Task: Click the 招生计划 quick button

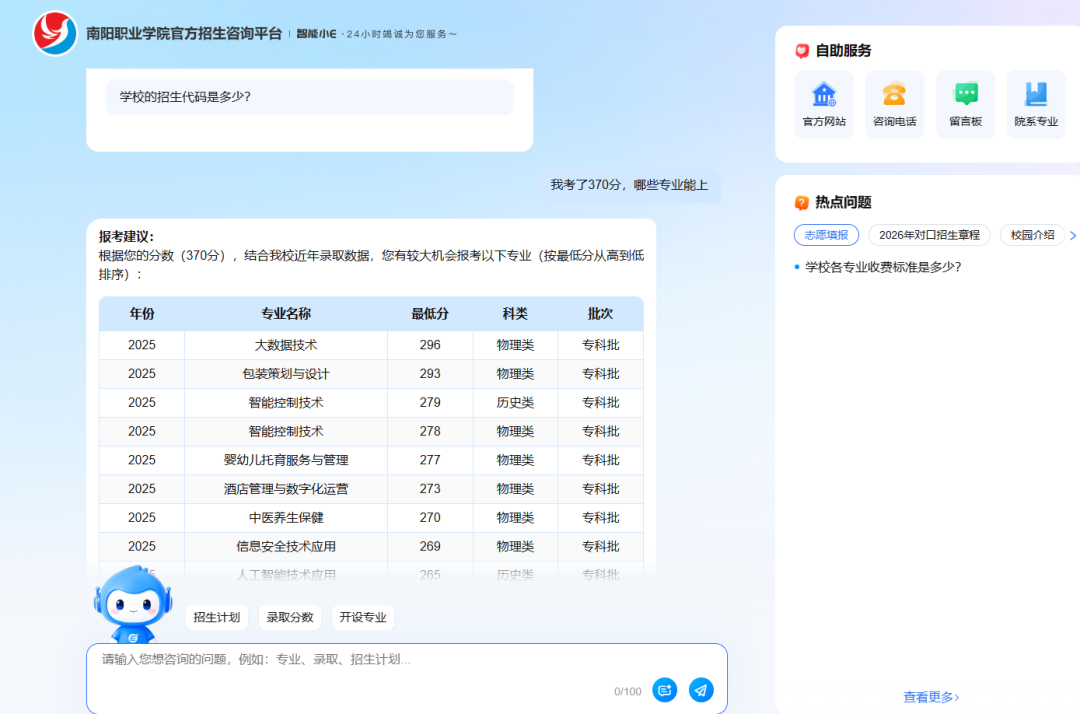Action: point(217,617)
